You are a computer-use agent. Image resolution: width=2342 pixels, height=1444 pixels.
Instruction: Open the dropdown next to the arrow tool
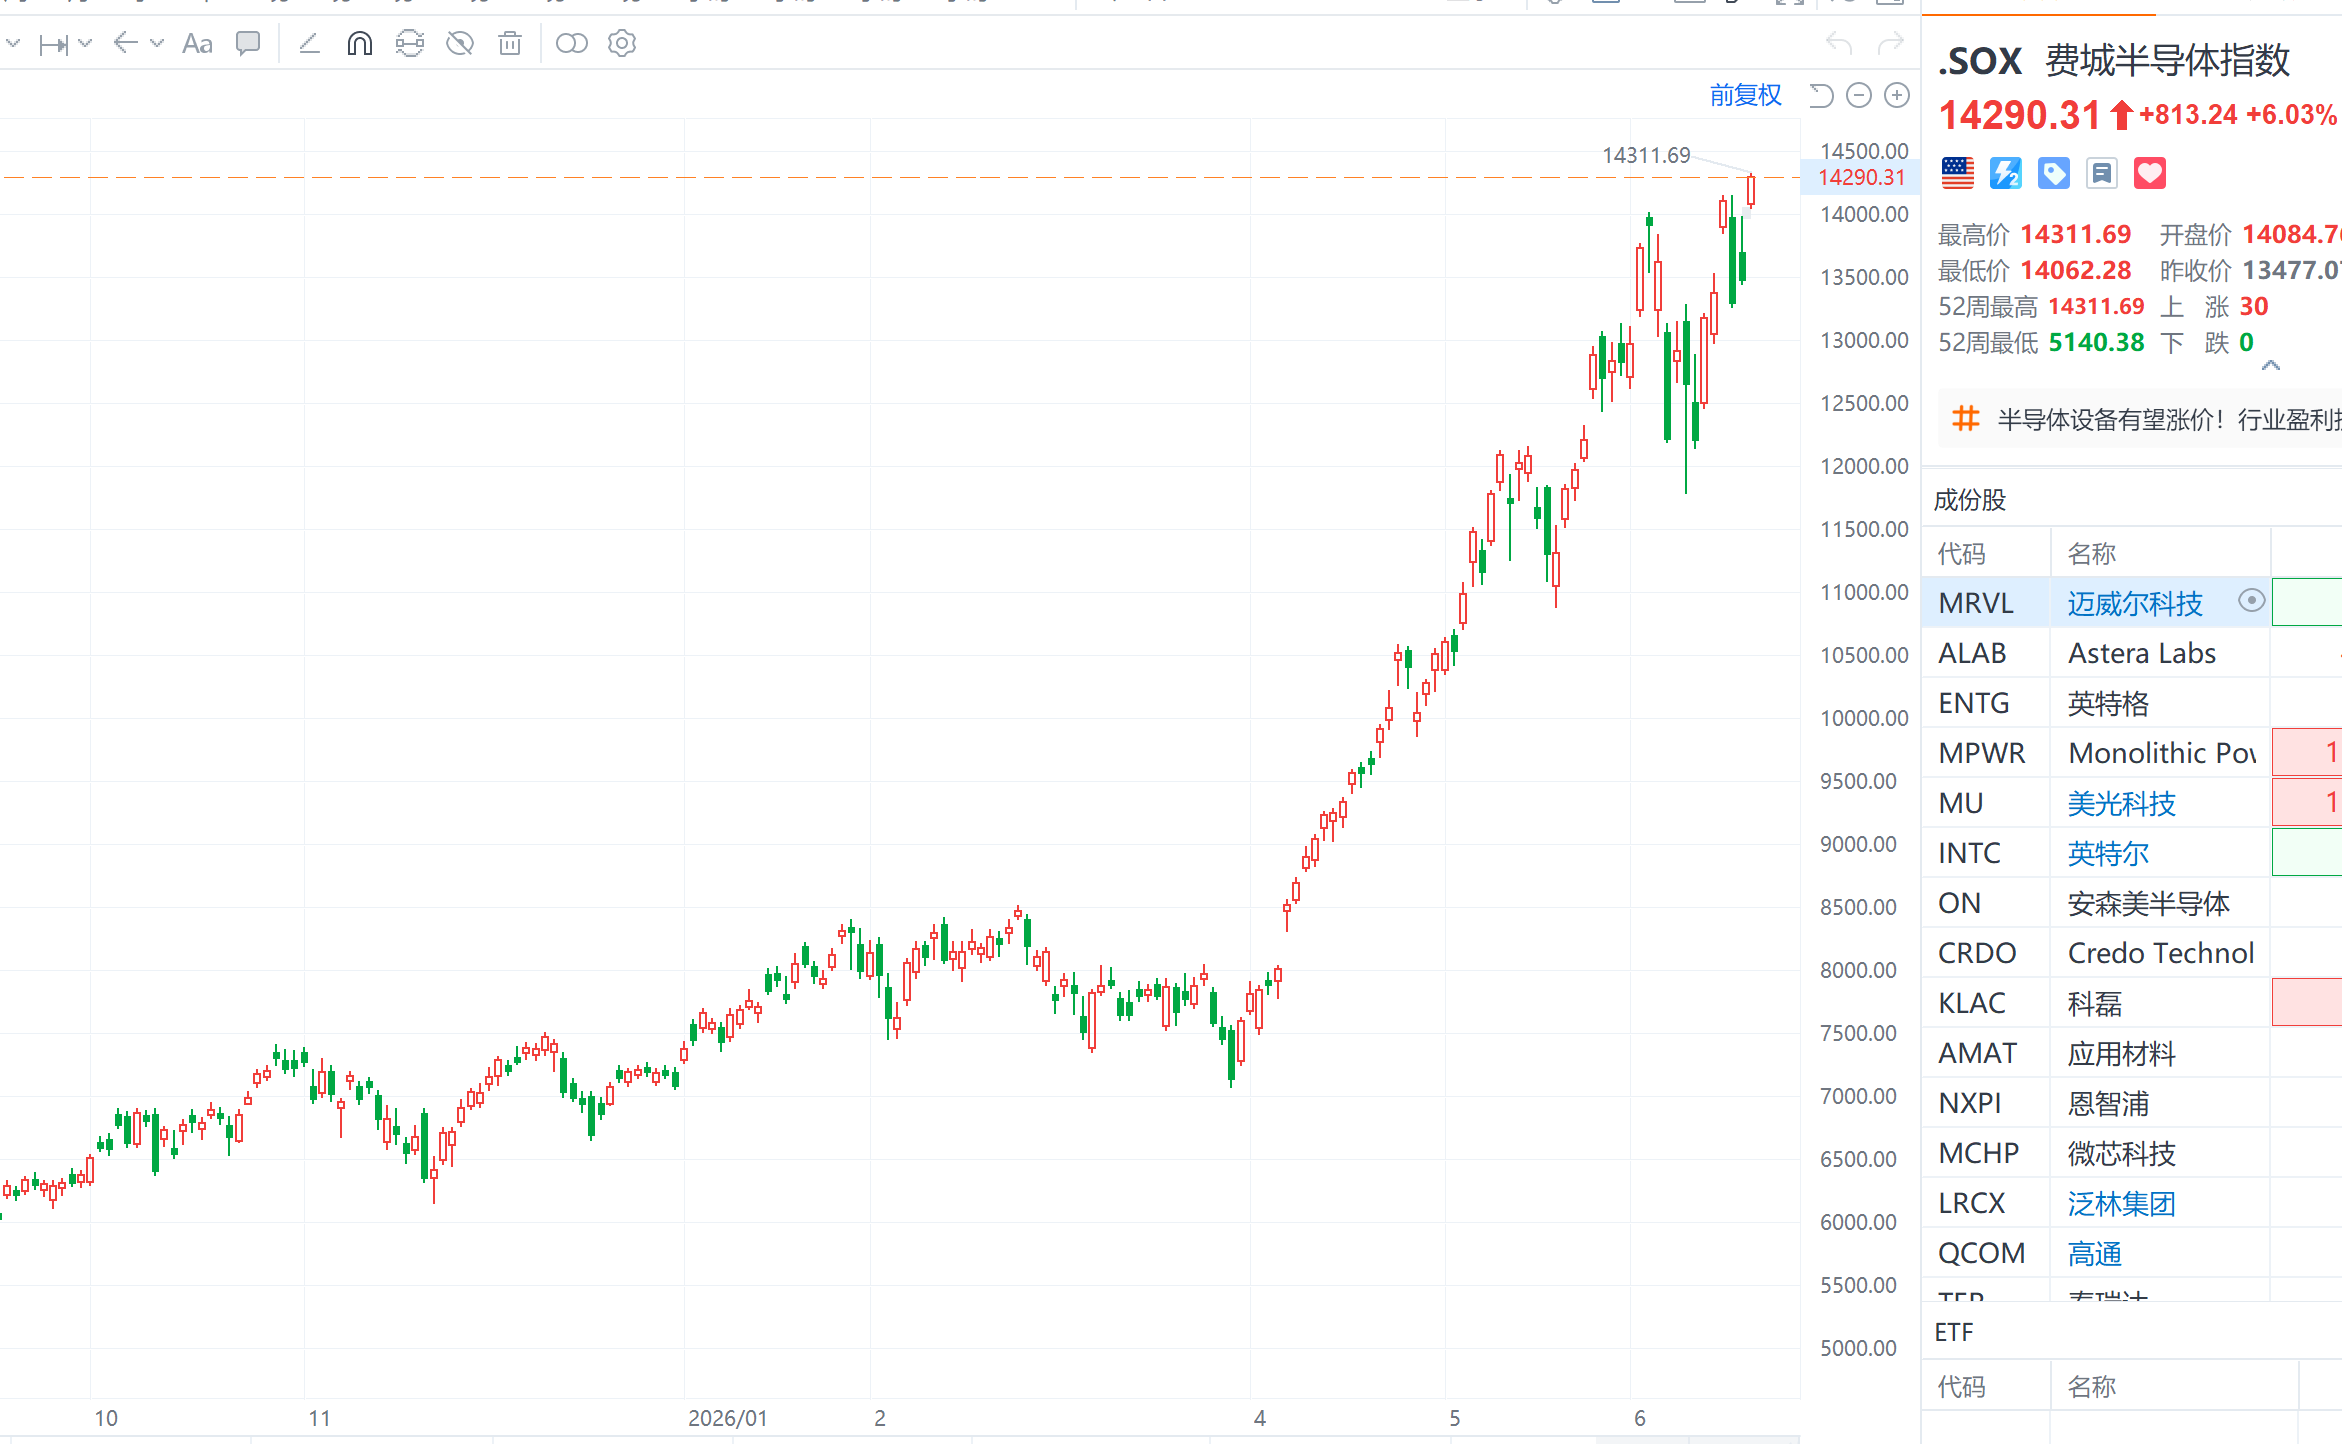(x=157, y=43)
